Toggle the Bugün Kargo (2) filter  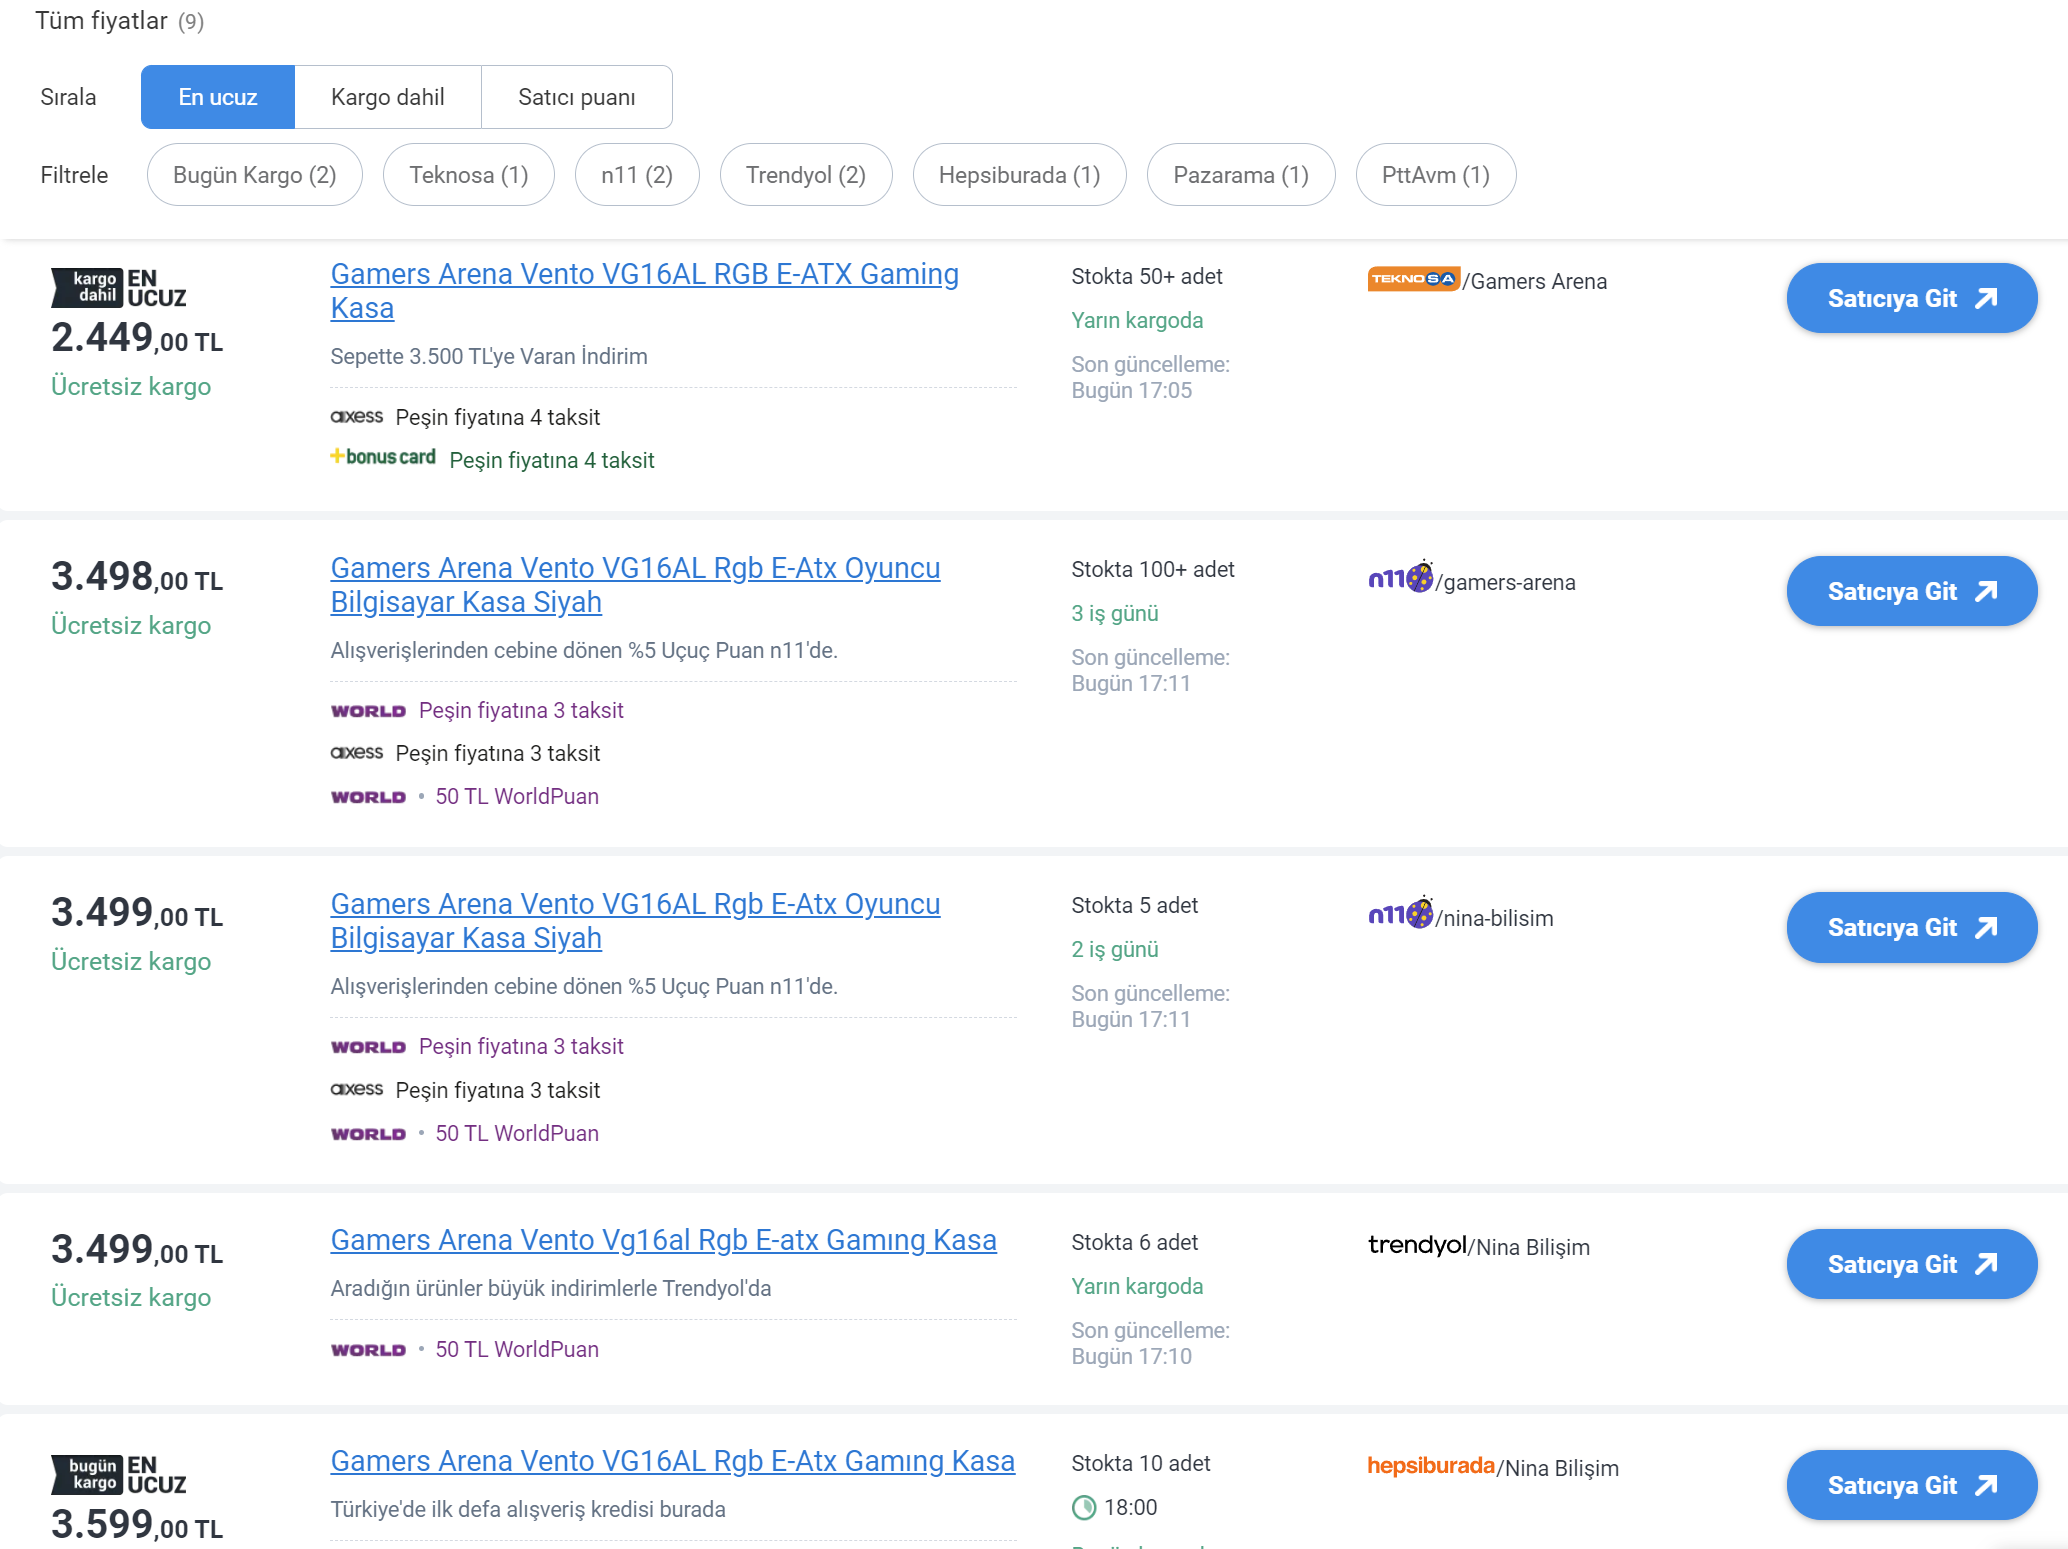254,175
